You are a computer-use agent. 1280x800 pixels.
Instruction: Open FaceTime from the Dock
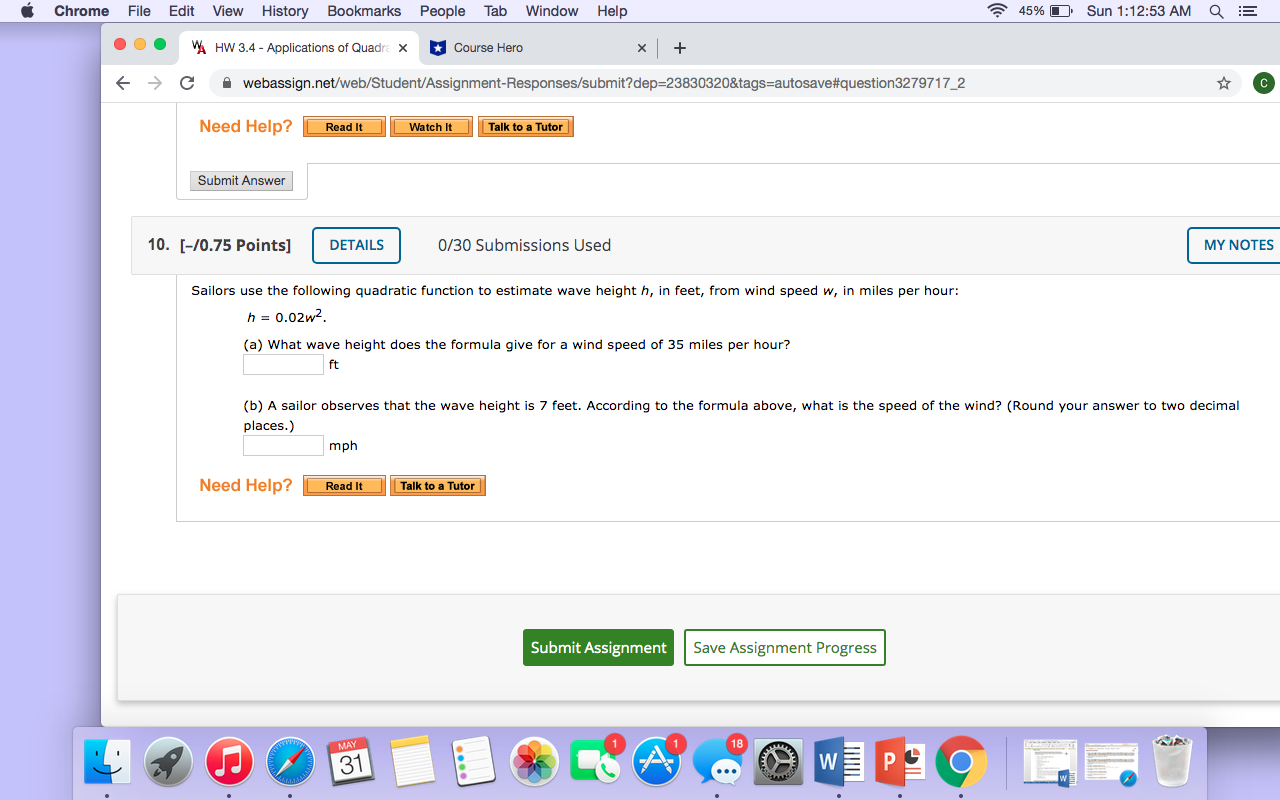point(595,763)
